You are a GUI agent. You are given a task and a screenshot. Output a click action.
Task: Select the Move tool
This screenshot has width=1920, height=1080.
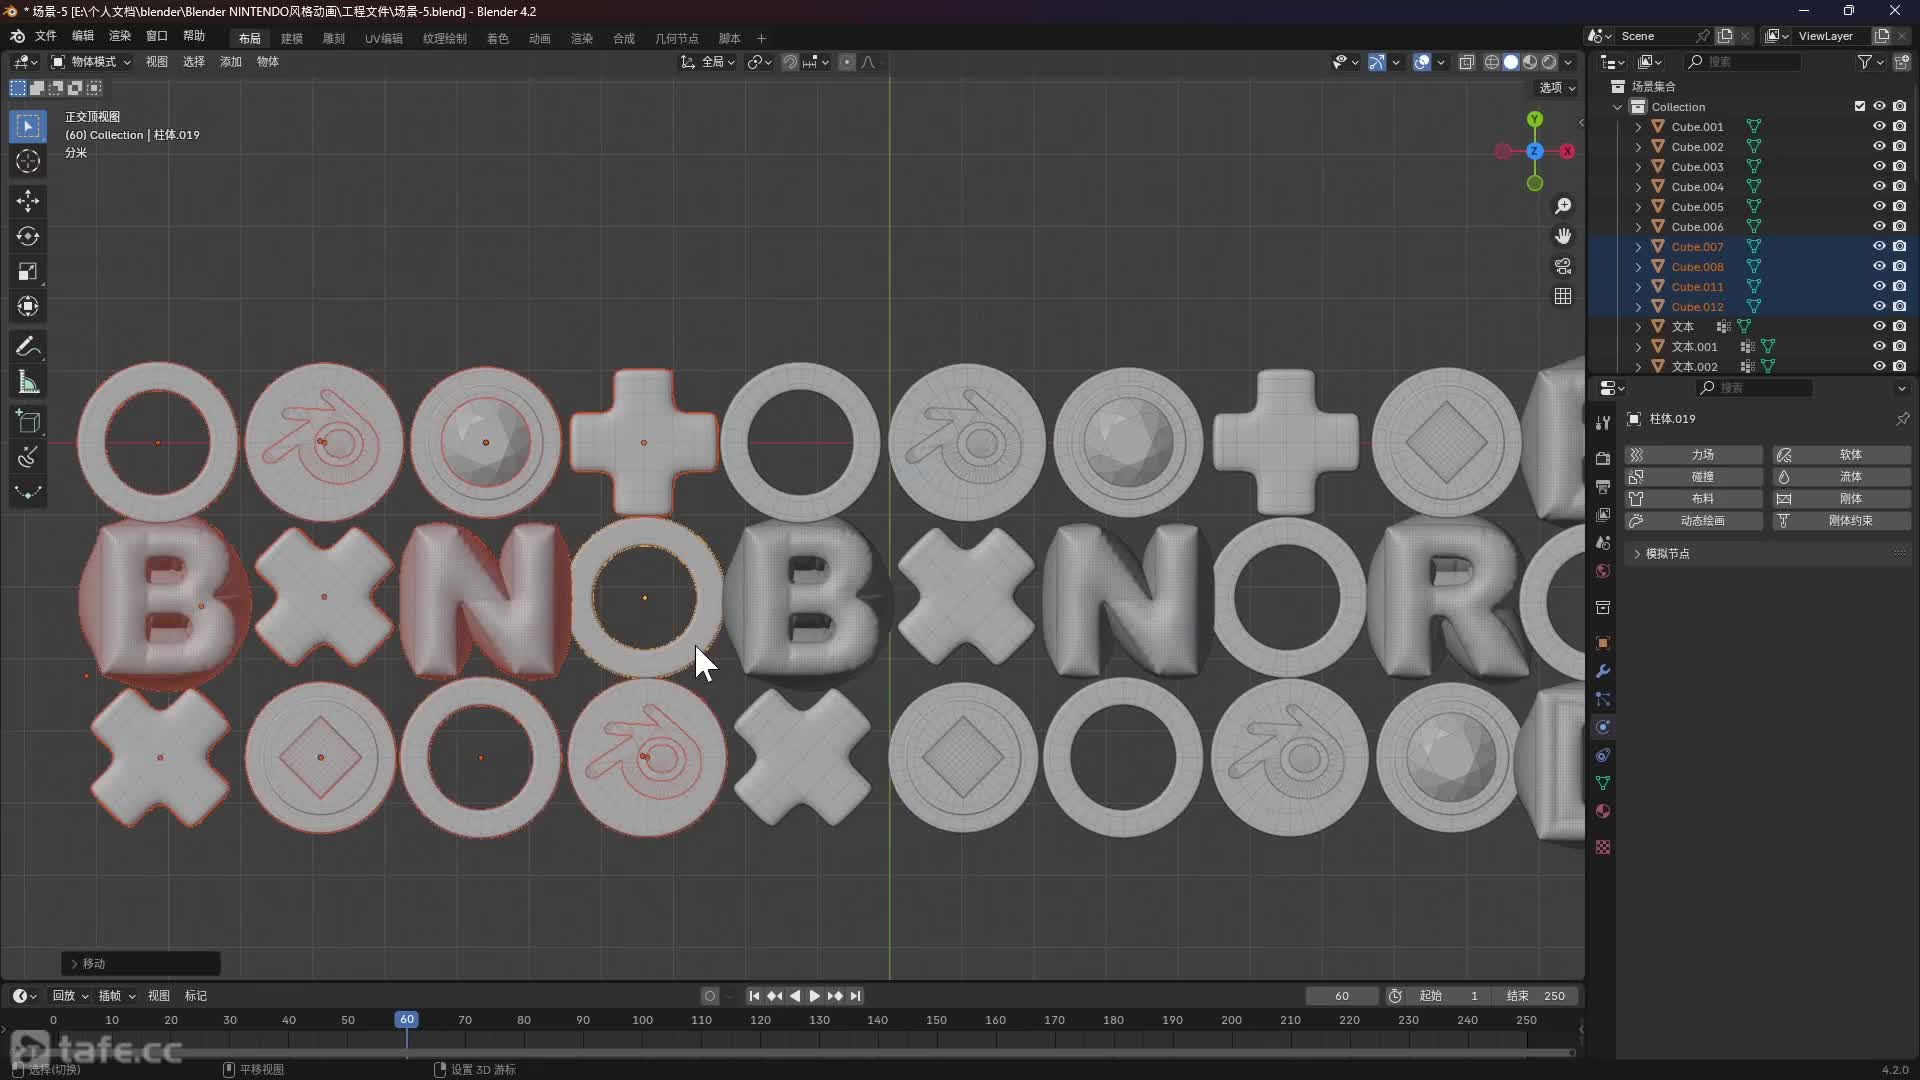(28, 201)
